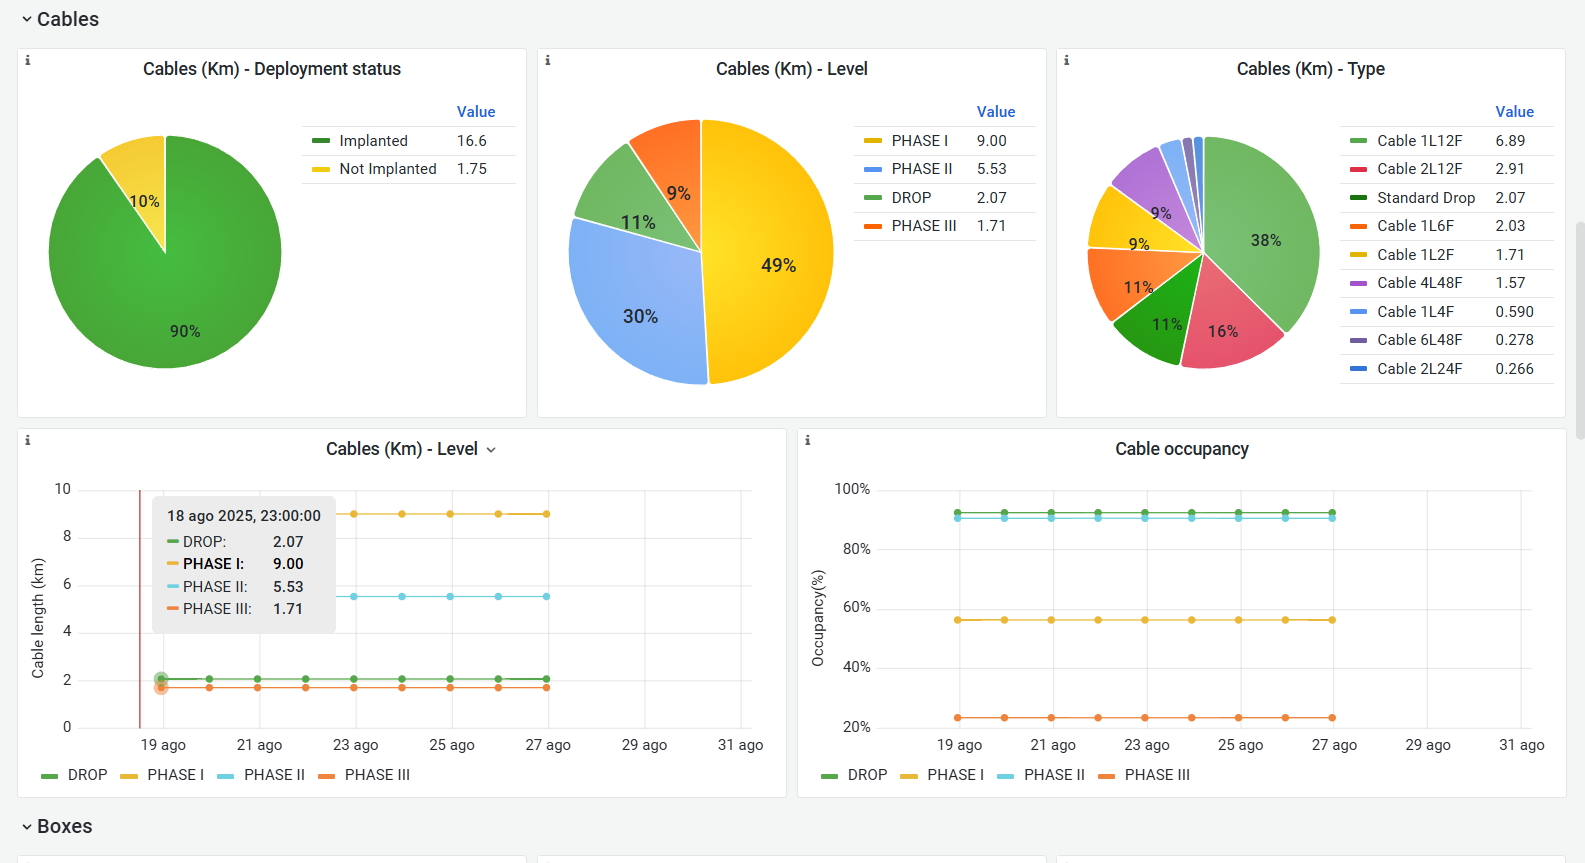1585x863 pixels.
Task: Toggle DROP in Level pie legend
Action: pyautogui.click(x=911, y=198)
